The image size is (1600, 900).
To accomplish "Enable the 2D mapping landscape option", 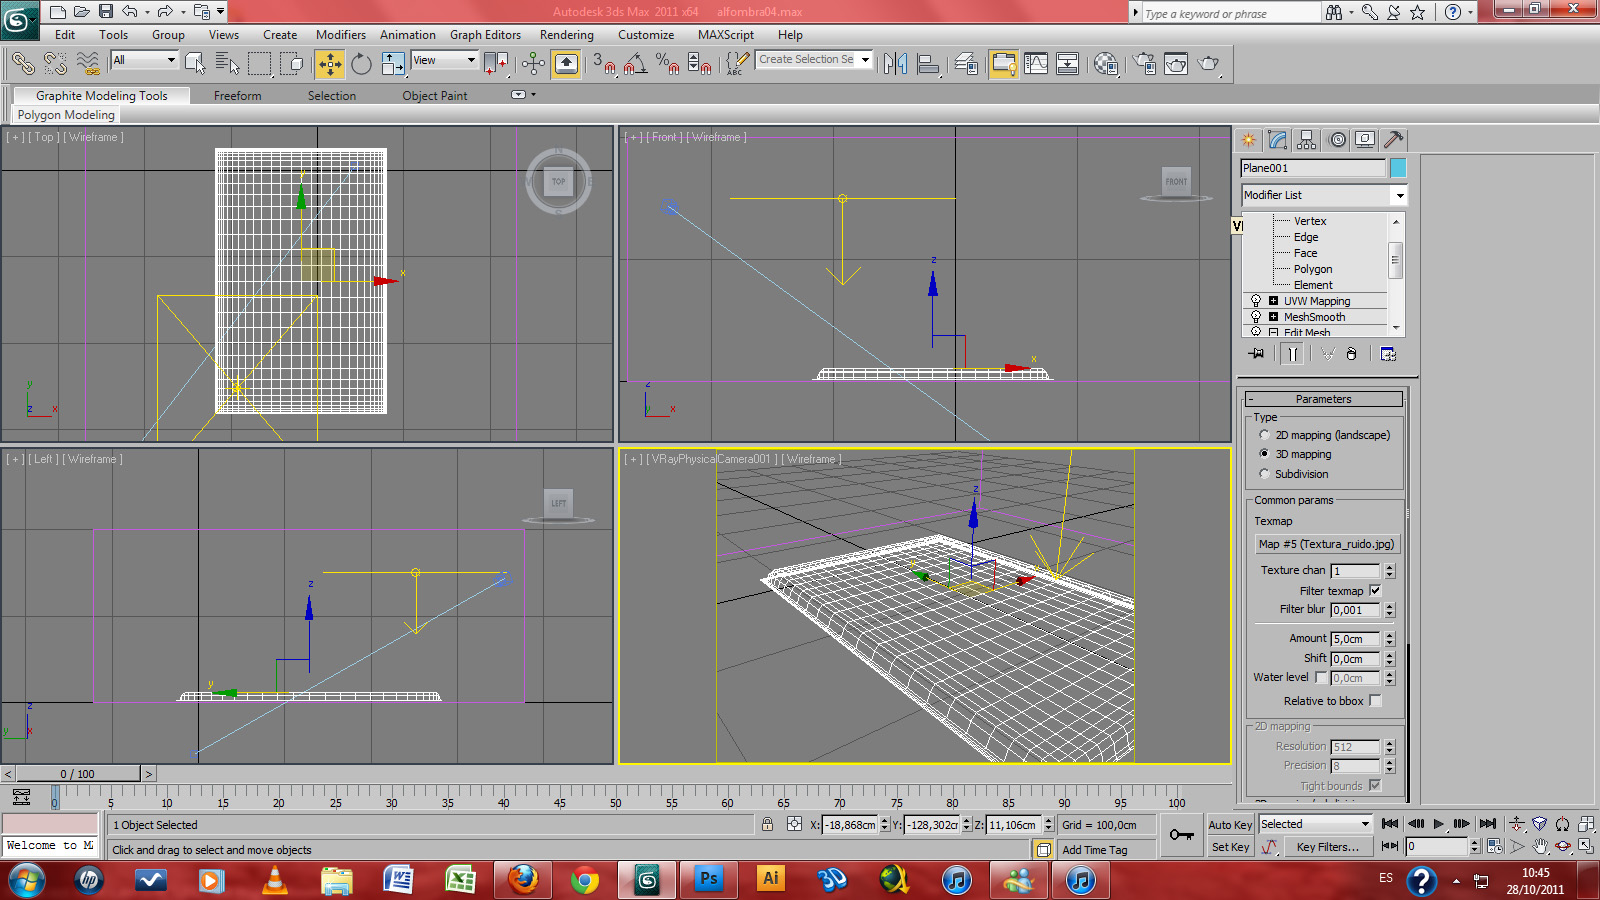I will 1265,435.
